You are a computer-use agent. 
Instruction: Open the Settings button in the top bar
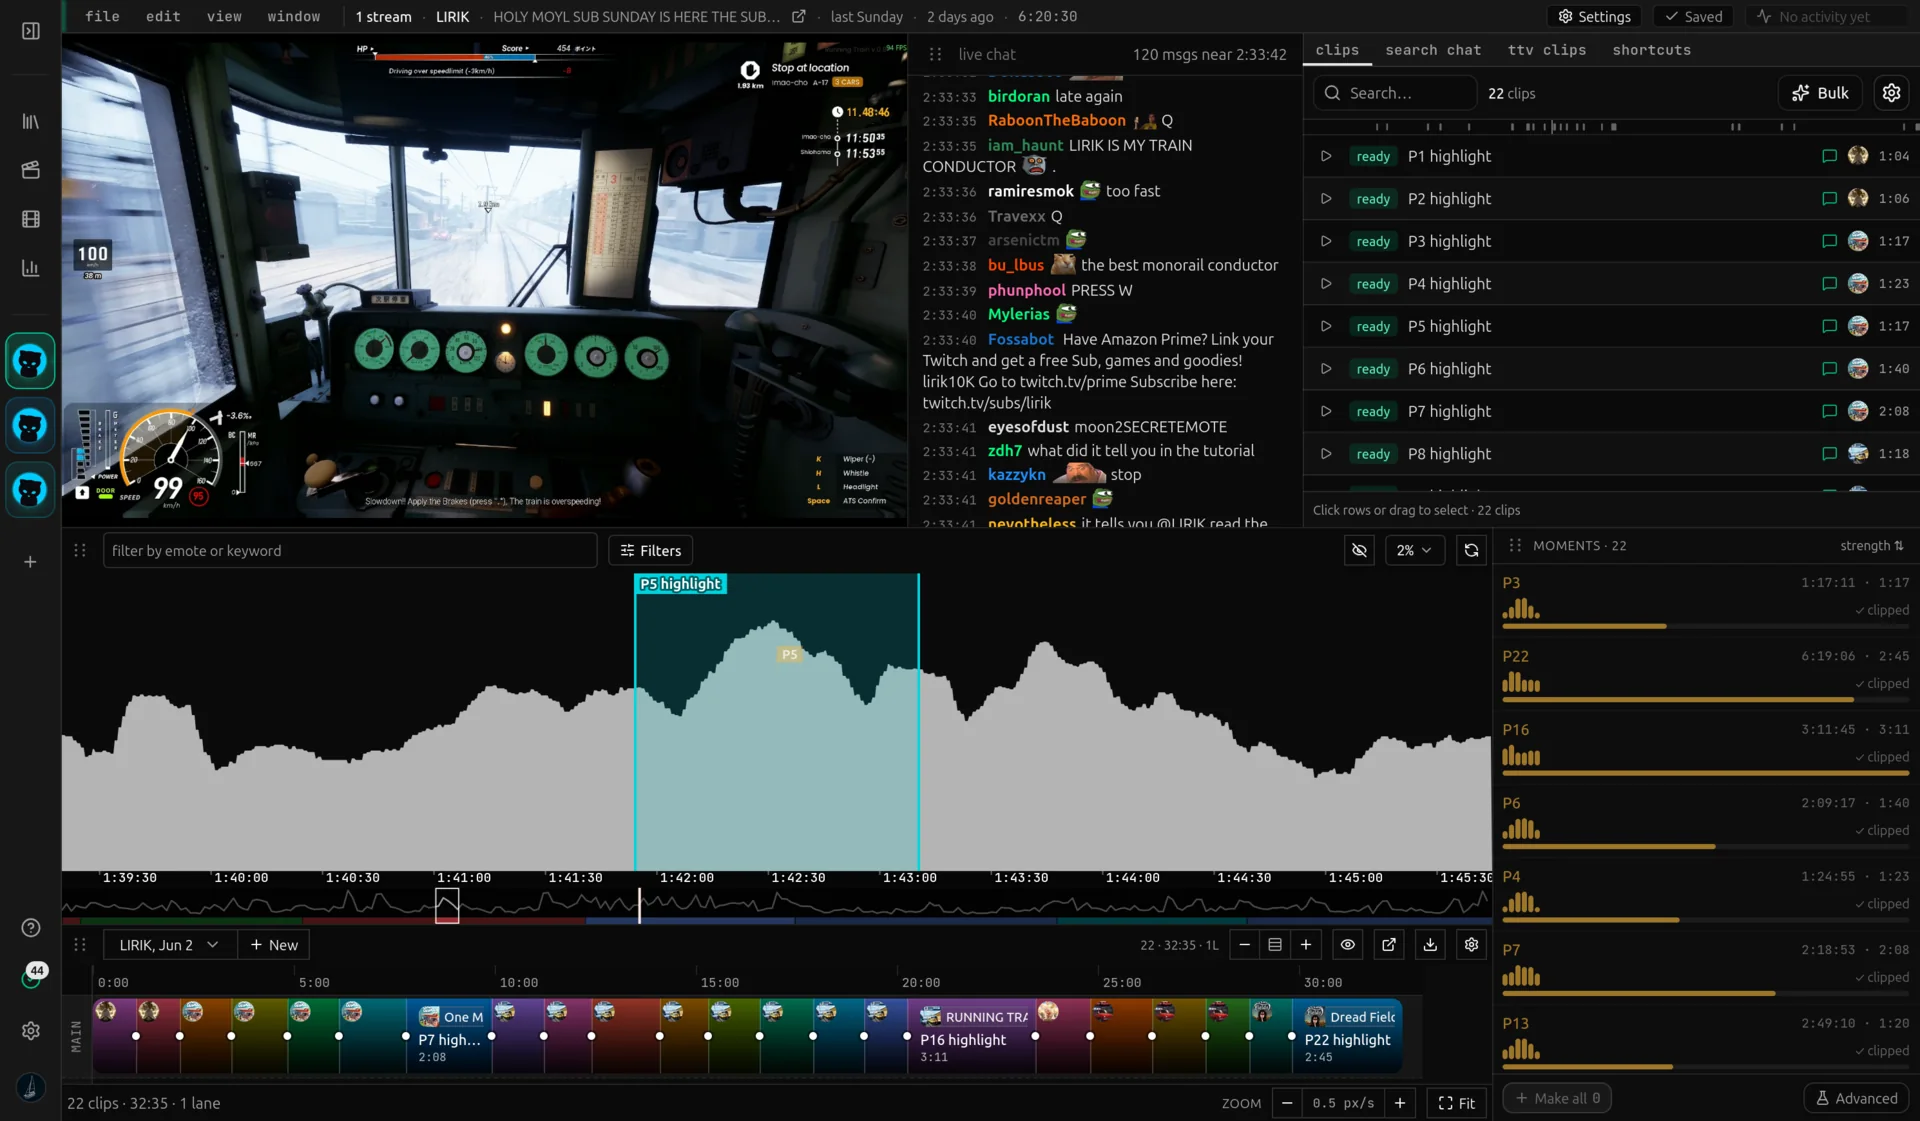1595,17
